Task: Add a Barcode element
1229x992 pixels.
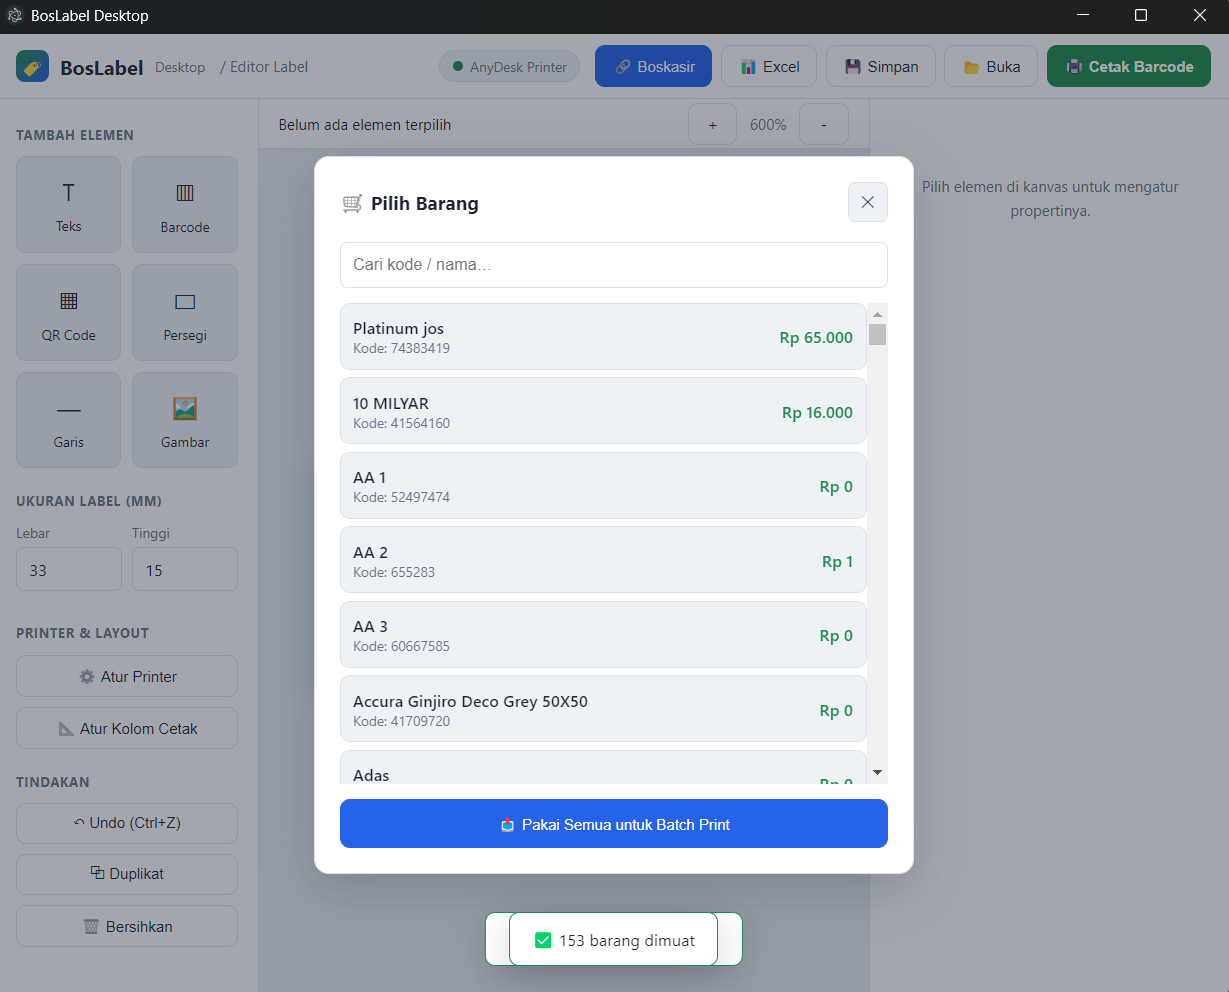Action: pyautogui.click(x=185, y=204)
